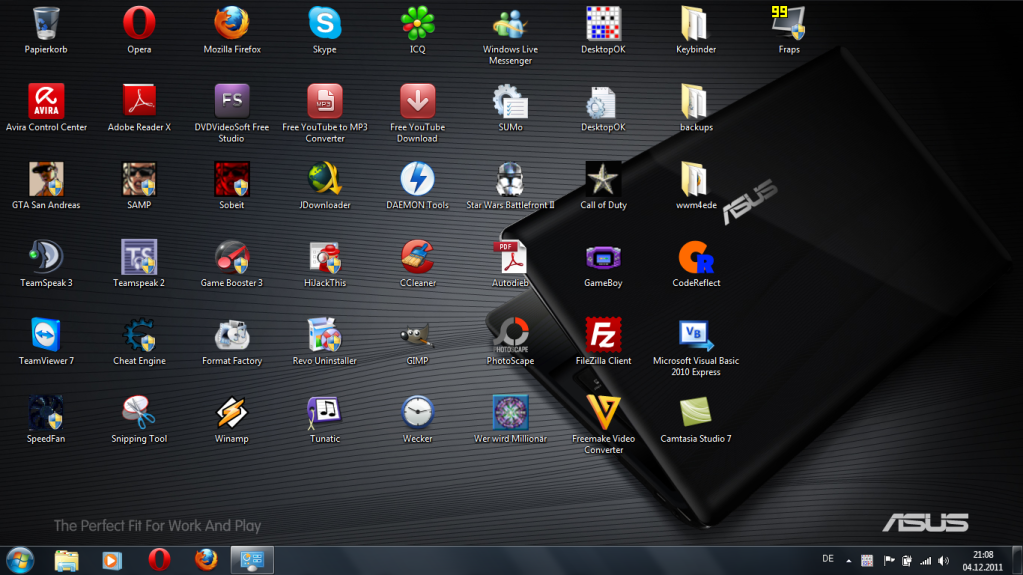Open Avira Control Center
This screenshot has height=575, width=1023.
[x=46, y=108]
